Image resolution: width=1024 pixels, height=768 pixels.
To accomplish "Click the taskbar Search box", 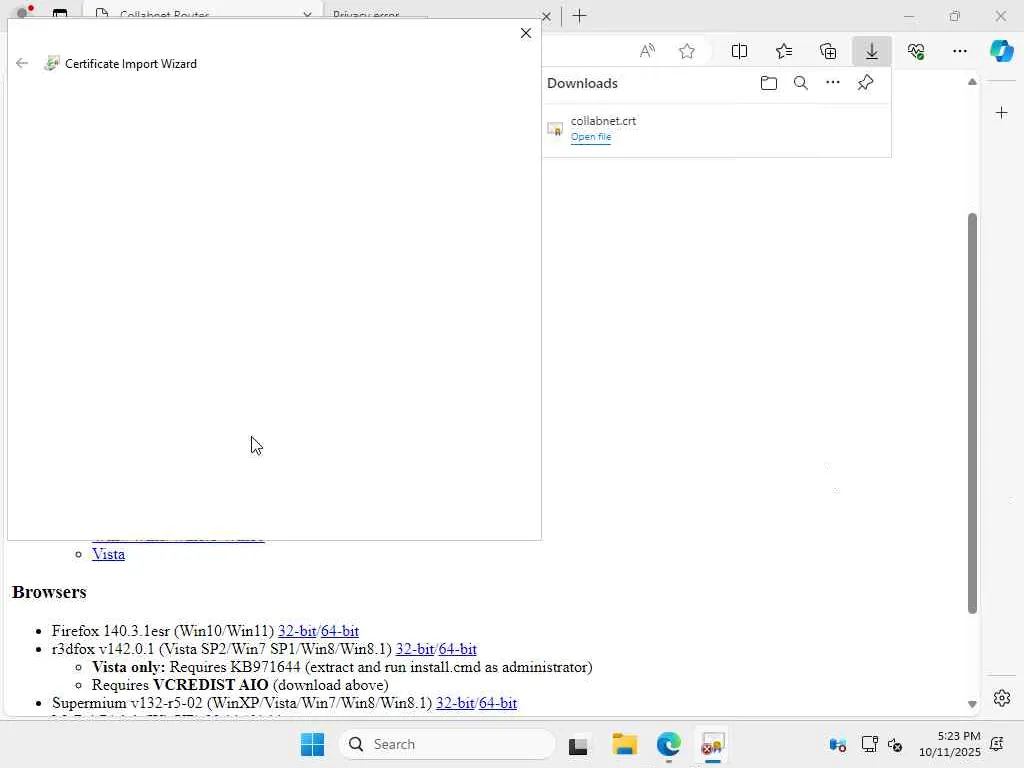I will click(447, 744).
